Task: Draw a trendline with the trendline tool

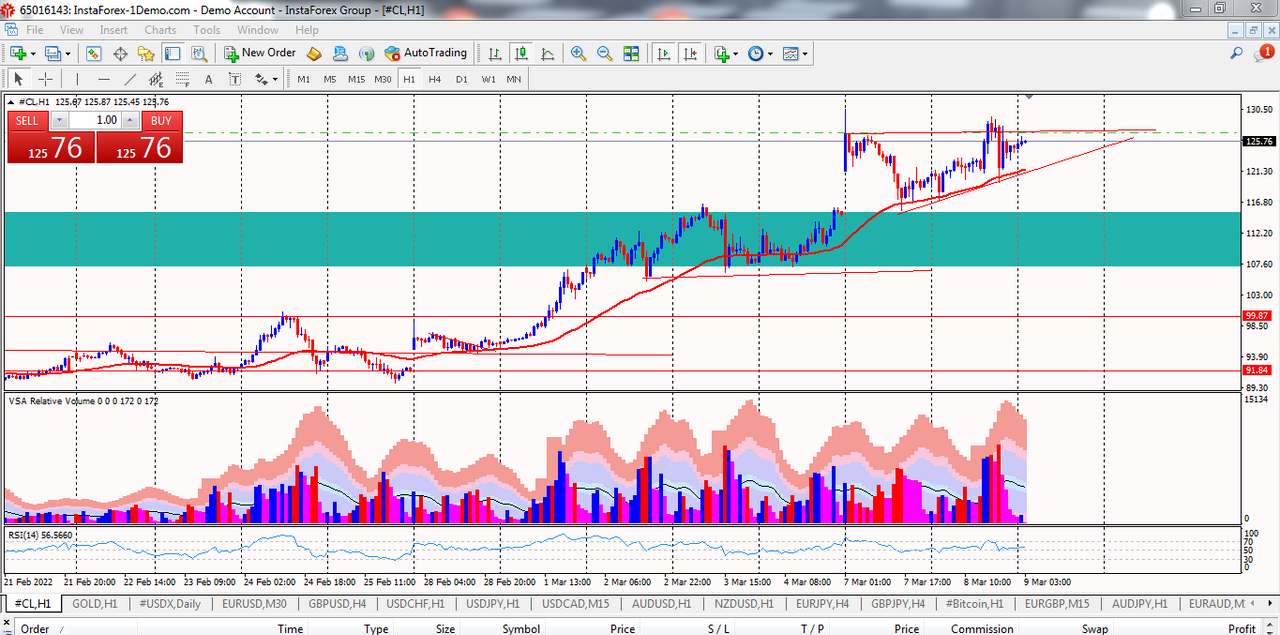Action: 130,79
